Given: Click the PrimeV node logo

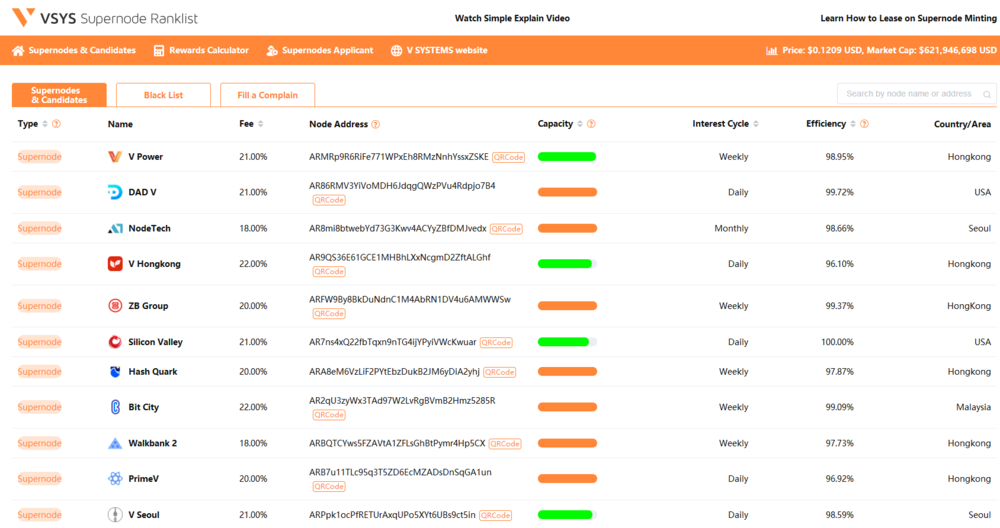Looking at the screenshot, I should click(x=115, y=478).
